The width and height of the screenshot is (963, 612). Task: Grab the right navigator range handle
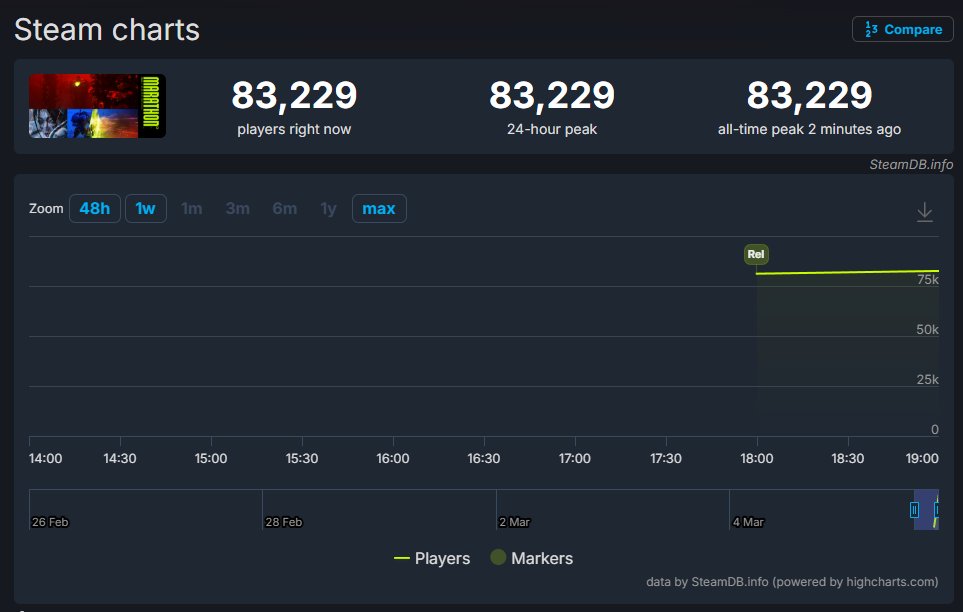pyautogui.click(x=937, y=509)
